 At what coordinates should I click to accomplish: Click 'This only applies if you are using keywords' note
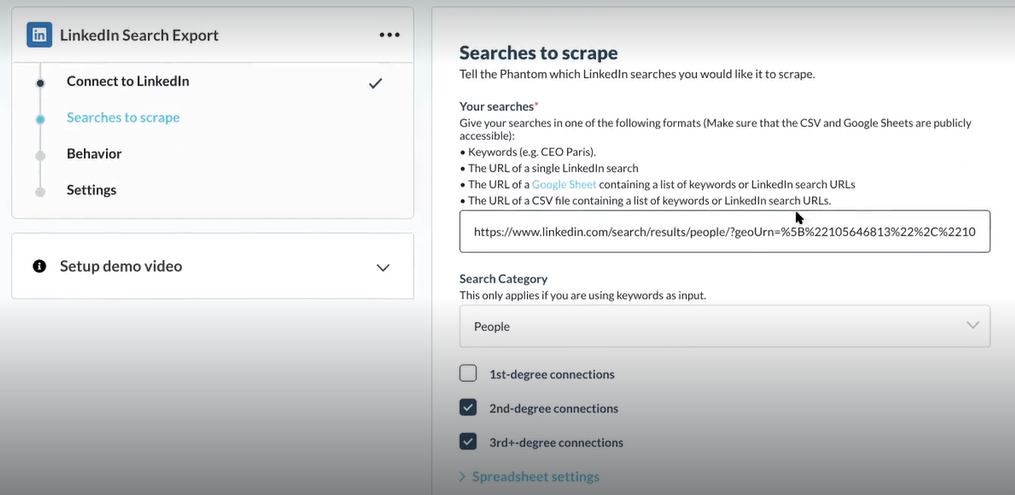[583, 296]
